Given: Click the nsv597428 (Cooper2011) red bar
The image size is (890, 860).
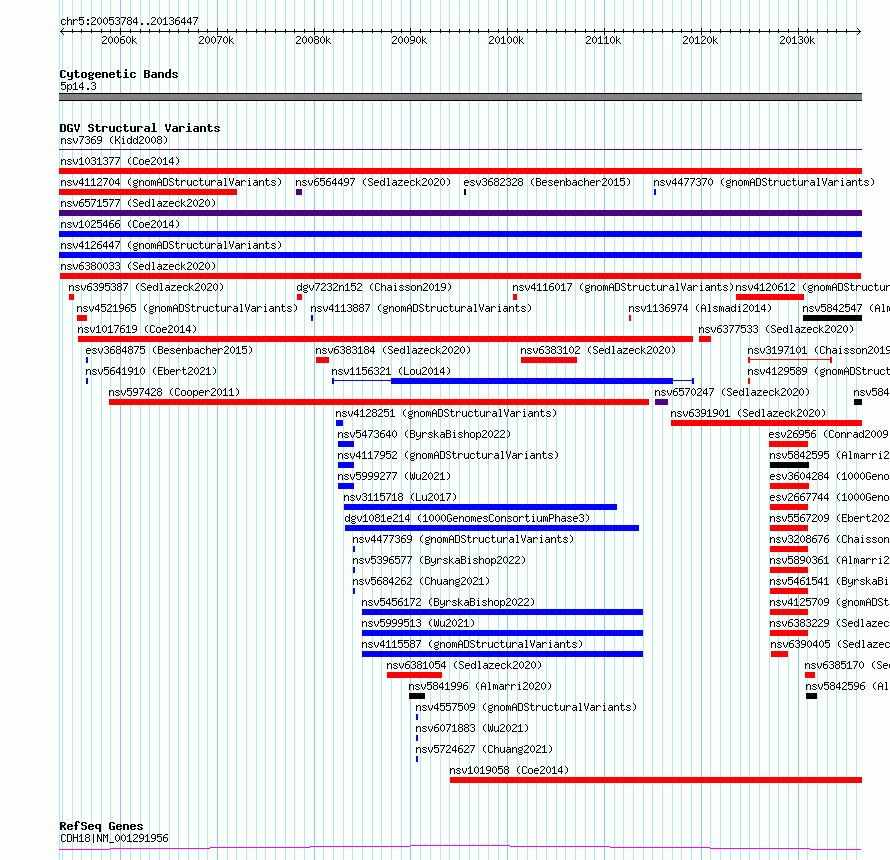Looking at the screenshot, I should [379, 402].
